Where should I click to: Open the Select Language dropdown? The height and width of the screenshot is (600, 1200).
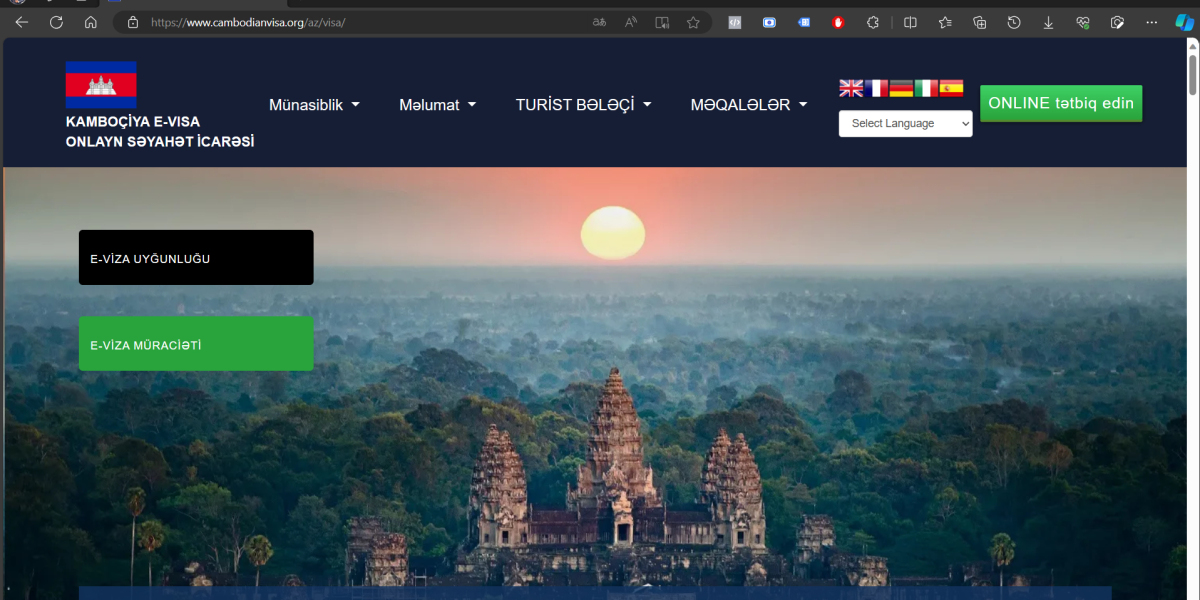pos(905,123)
